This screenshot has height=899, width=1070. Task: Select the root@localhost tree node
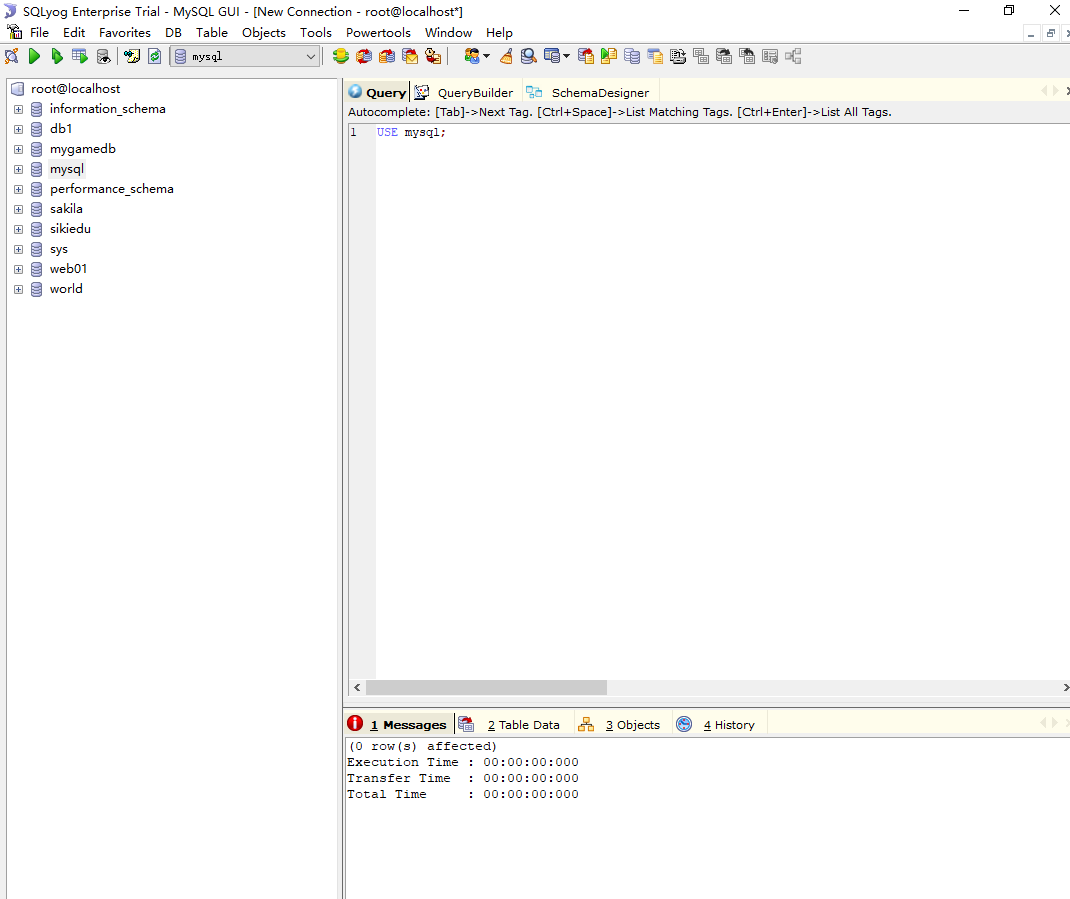75,89
